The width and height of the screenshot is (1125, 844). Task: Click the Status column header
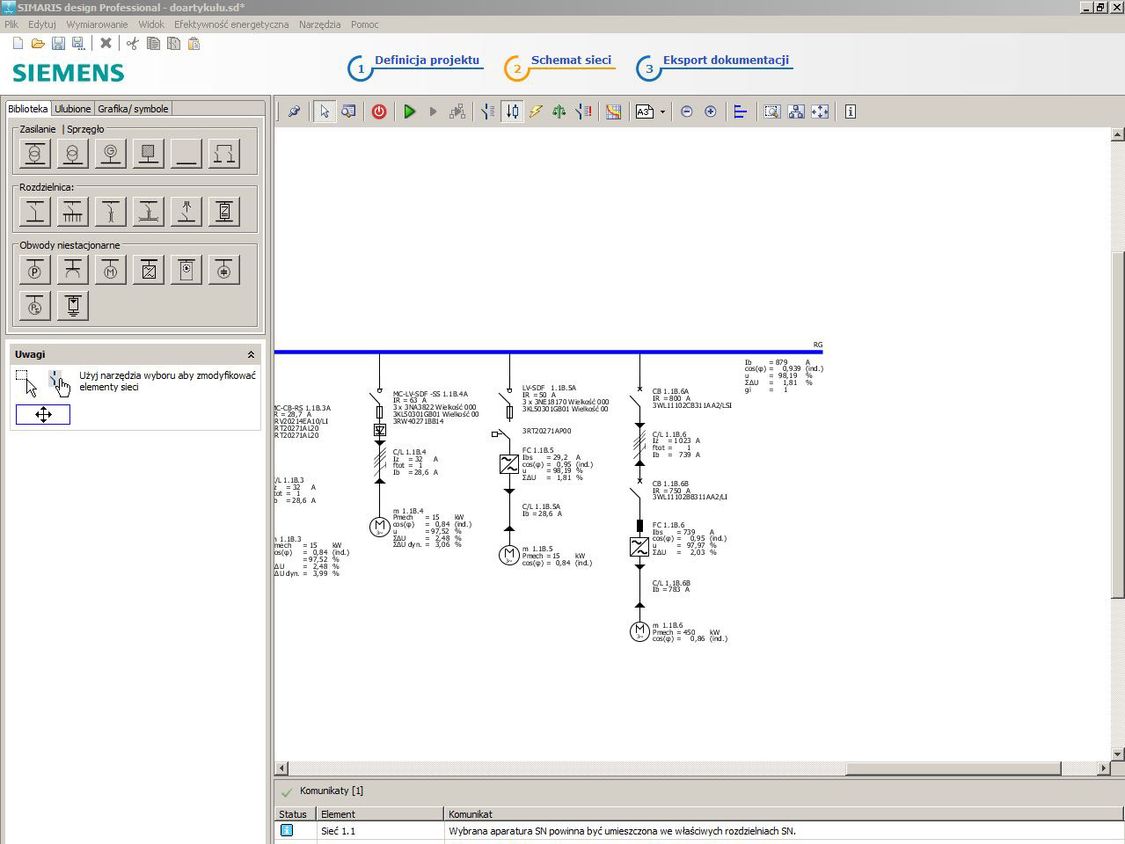[293, 814]
